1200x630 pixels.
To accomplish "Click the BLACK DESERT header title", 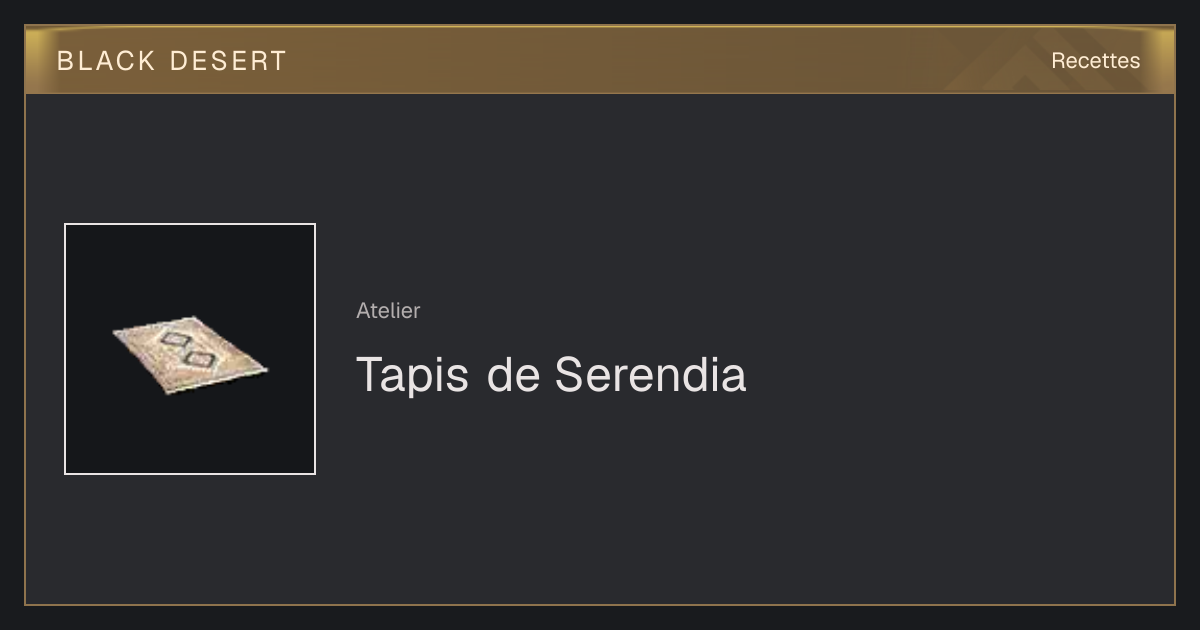I will pyautogui.click(x=172, y=61).
